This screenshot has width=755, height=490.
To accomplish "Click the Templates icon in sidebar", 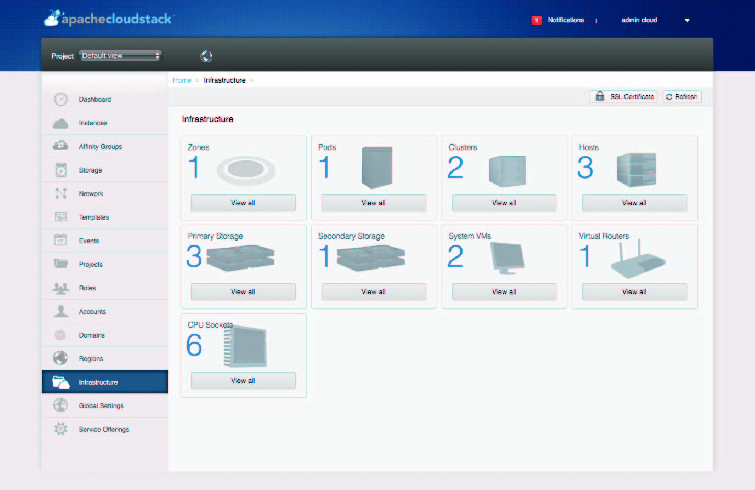I will 61,217.
